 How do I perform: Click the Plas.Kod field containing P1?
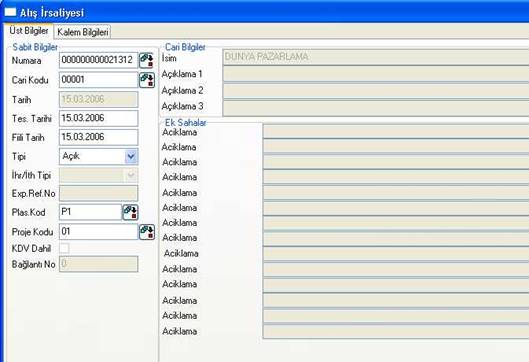[x=90, y=212]
